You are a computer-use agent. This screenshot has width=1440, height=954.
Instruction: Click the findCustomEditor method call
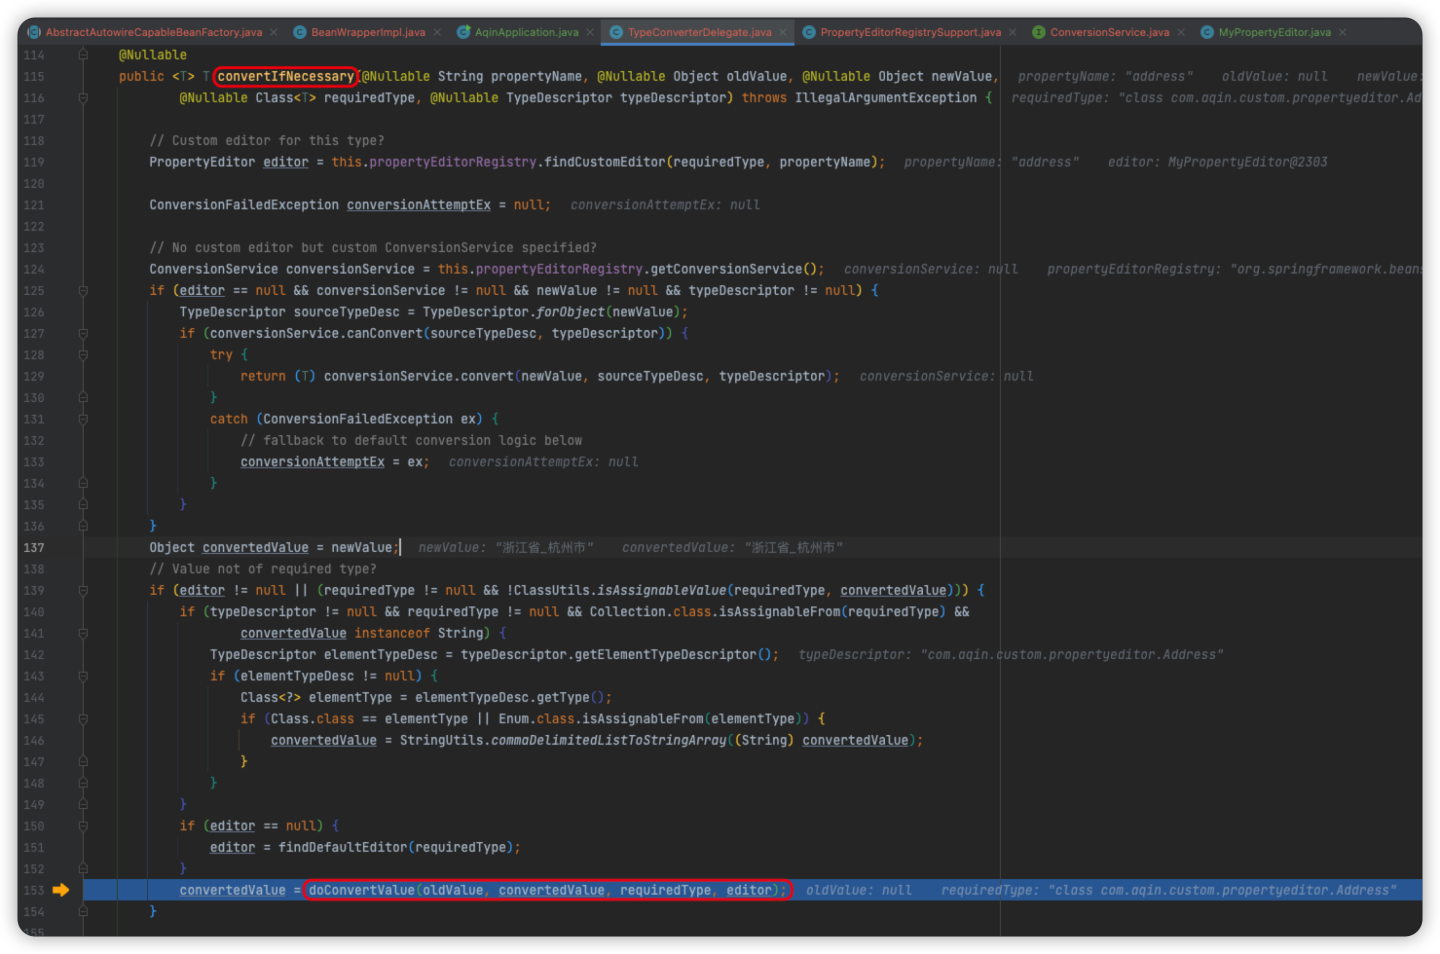coord(604,162)
